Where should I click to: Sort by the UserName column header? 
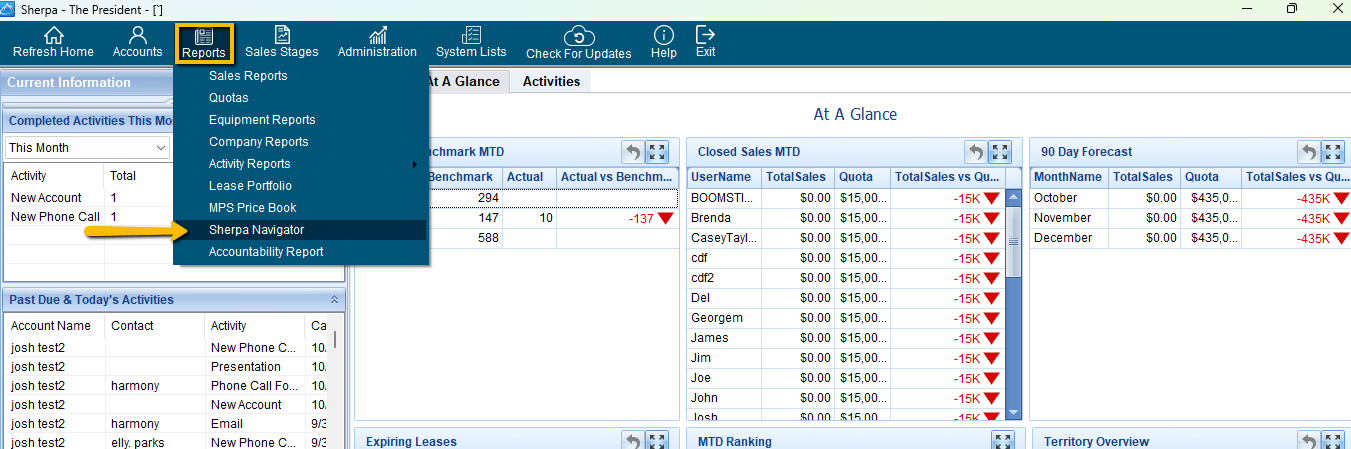tap(723, 177)
